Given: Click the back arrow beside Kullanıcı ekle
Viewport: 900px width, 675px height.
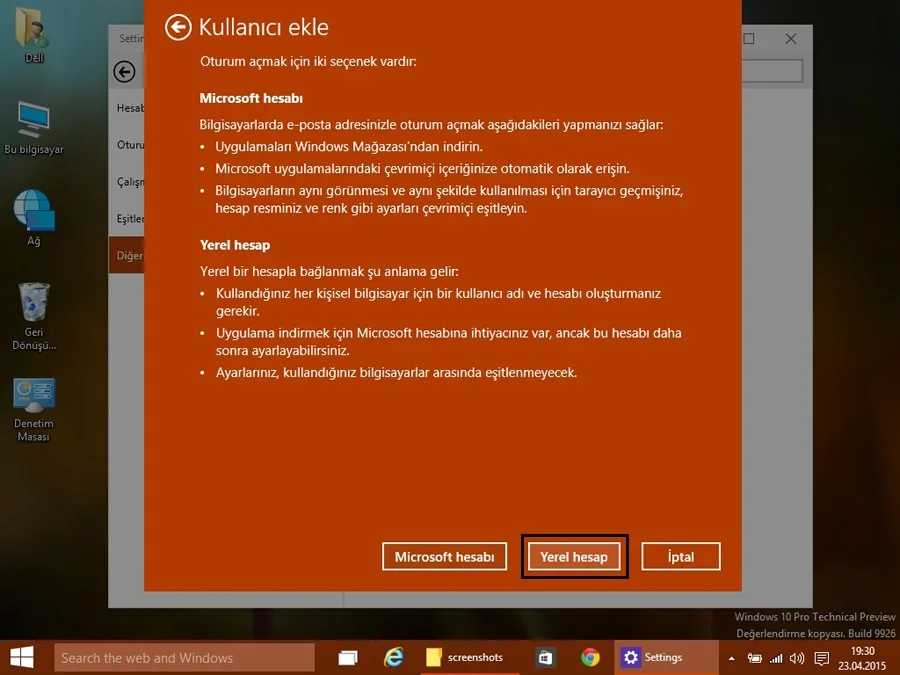Looking at the screenshot, I should click(178, 27).
